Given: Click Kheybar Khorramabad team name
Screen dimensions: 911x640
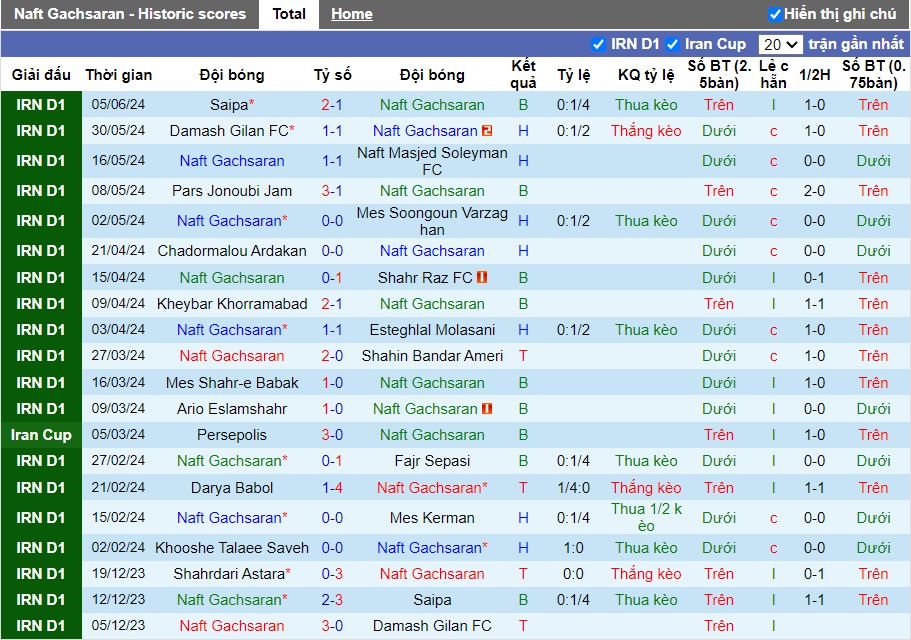Looking at the screenshot, I should tap(232, 304).
